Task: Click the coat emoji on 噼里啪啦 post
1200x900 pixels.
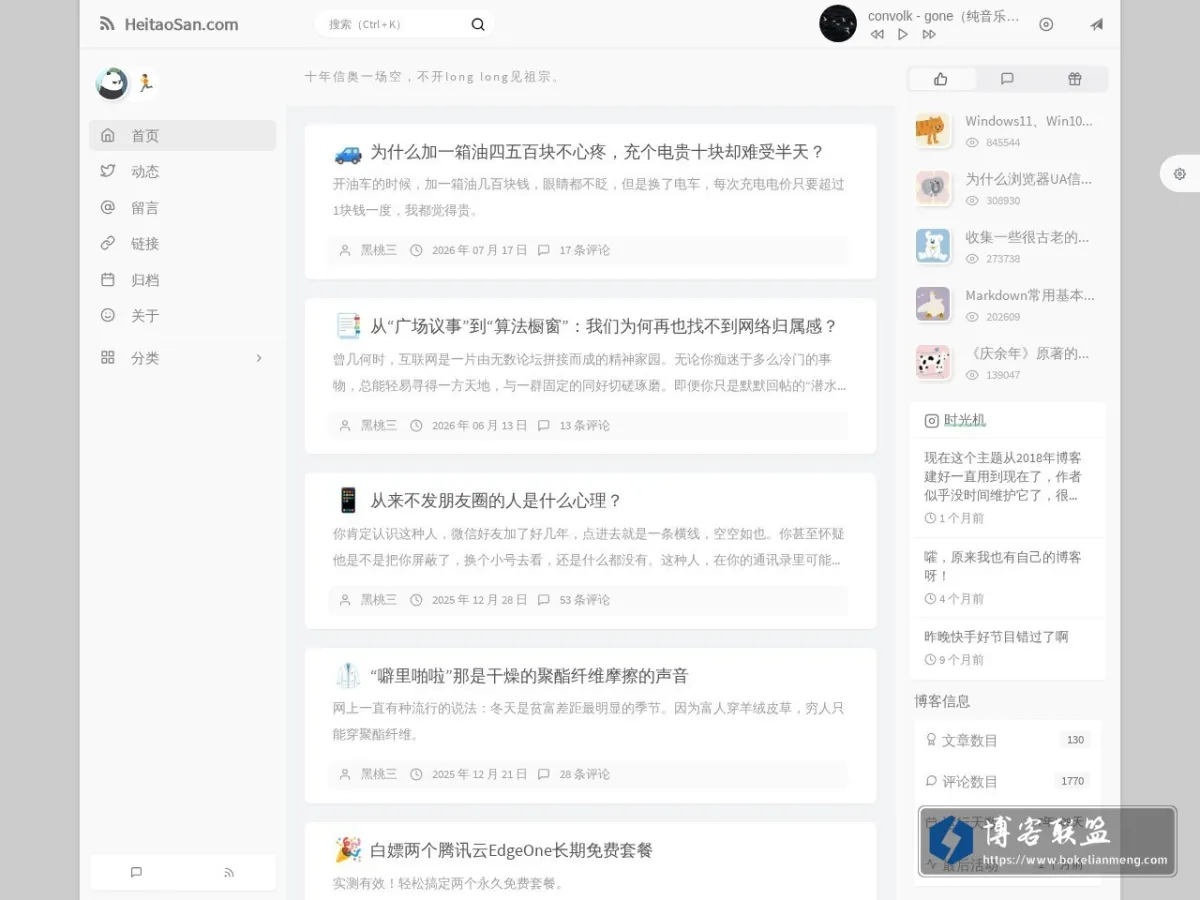Action: [348, 675]
